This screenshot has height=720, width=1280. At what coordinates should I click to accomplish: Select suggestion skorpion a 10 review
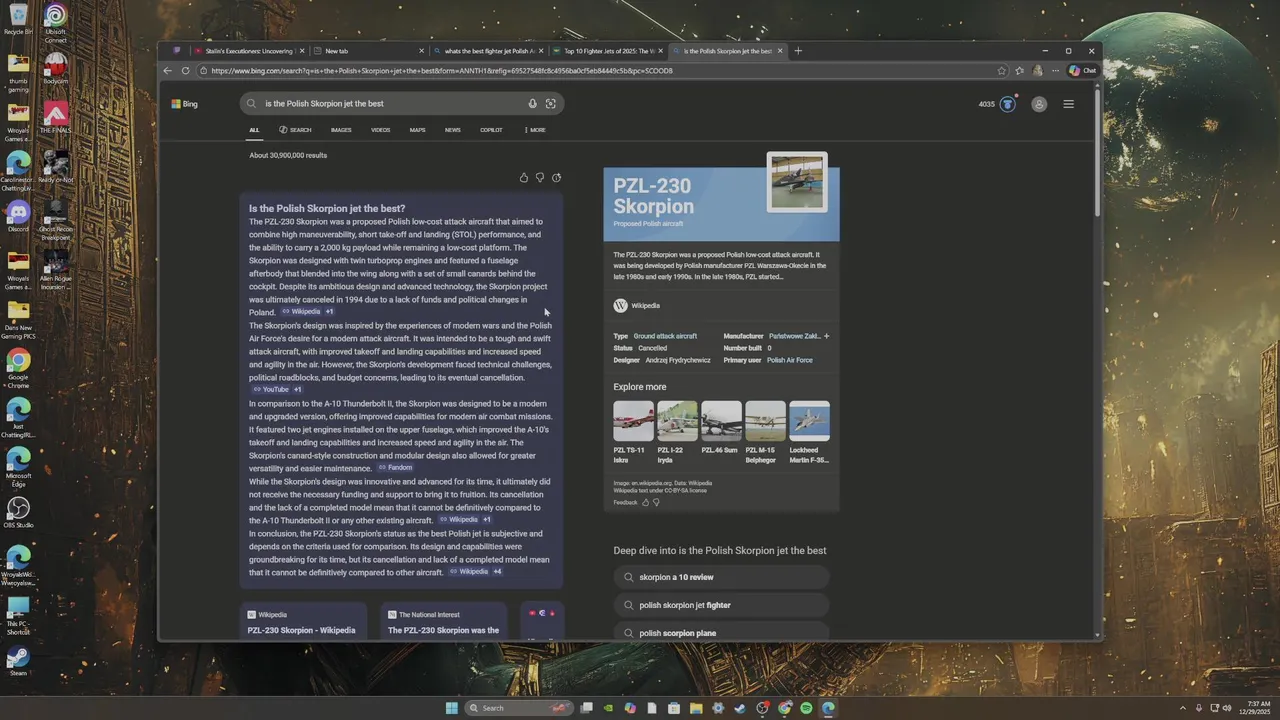tap(721, 577)
